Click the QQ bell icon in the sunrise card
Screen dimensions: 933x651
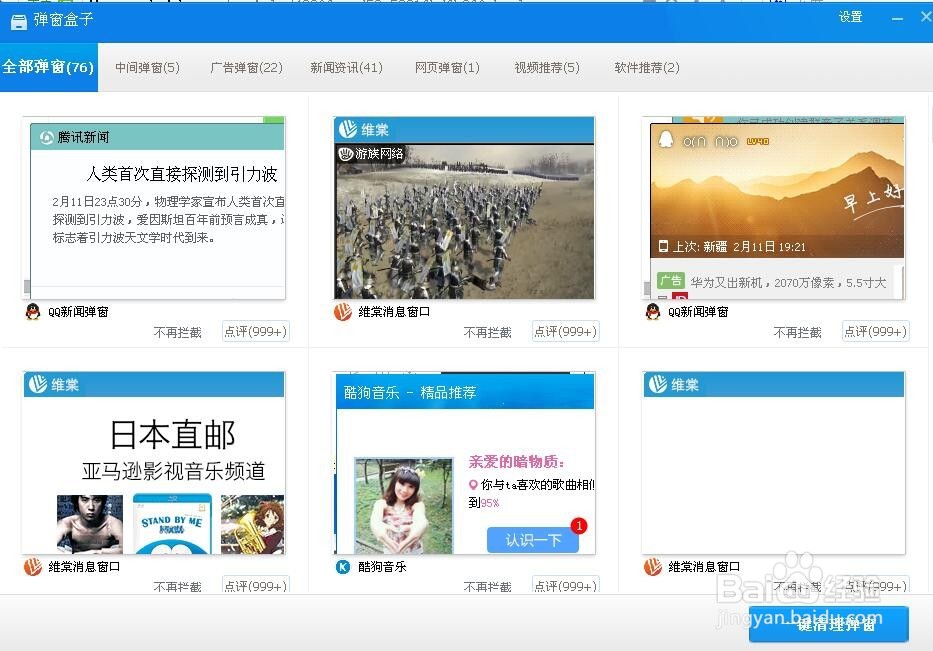(666, 140)
